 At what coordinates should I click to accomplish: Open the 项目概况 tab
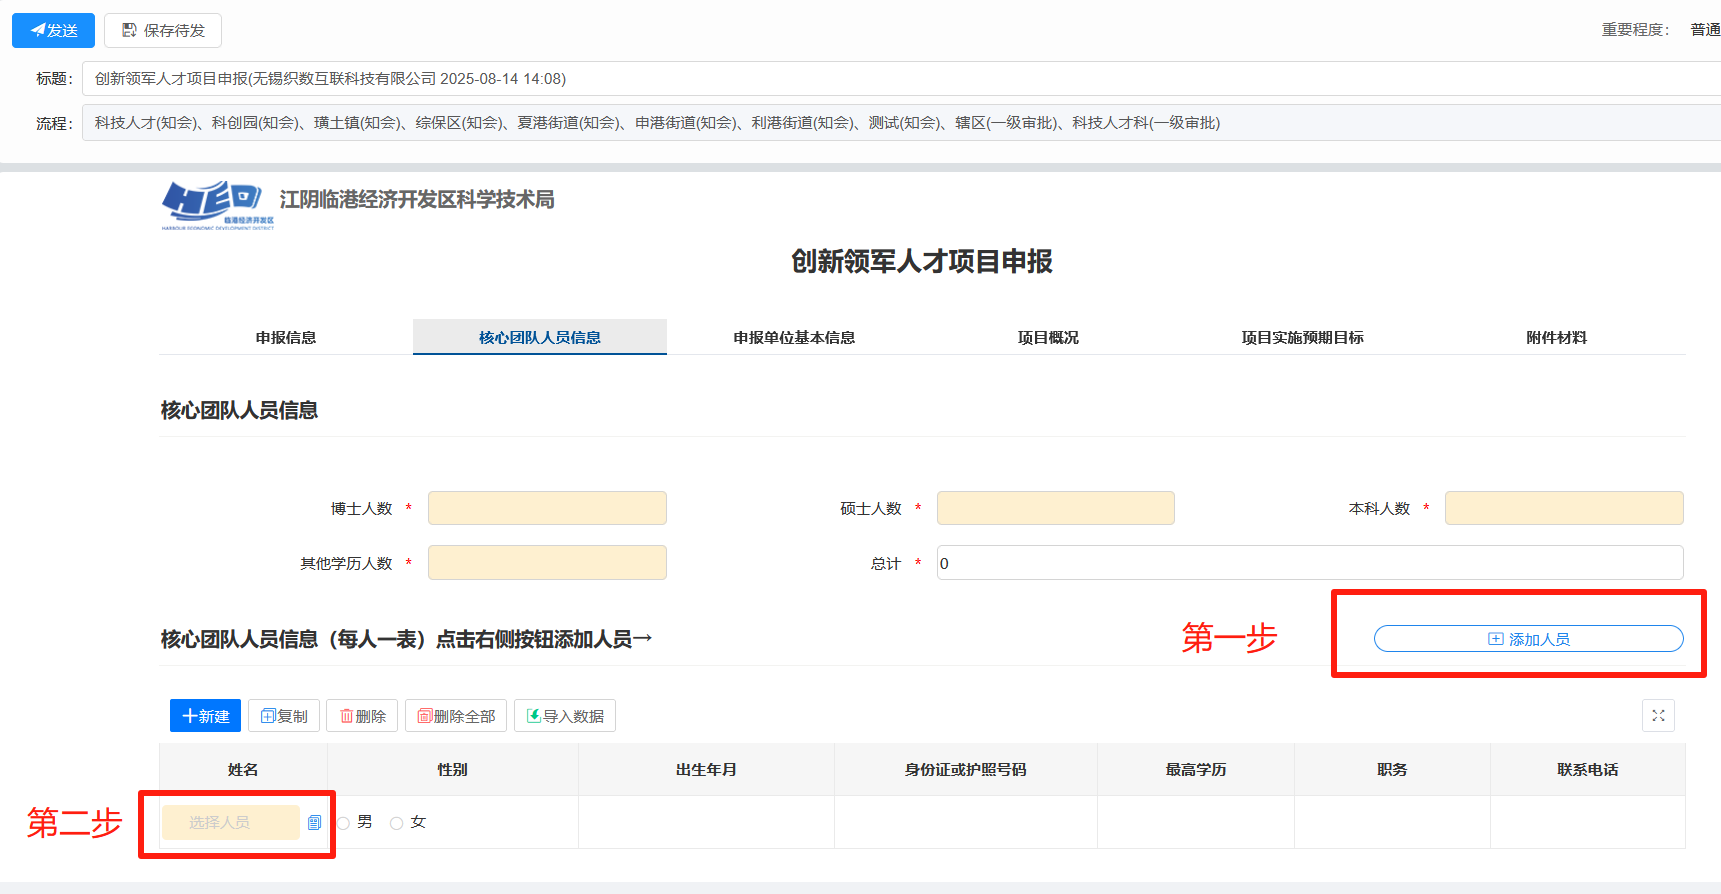pos(1048,338)
